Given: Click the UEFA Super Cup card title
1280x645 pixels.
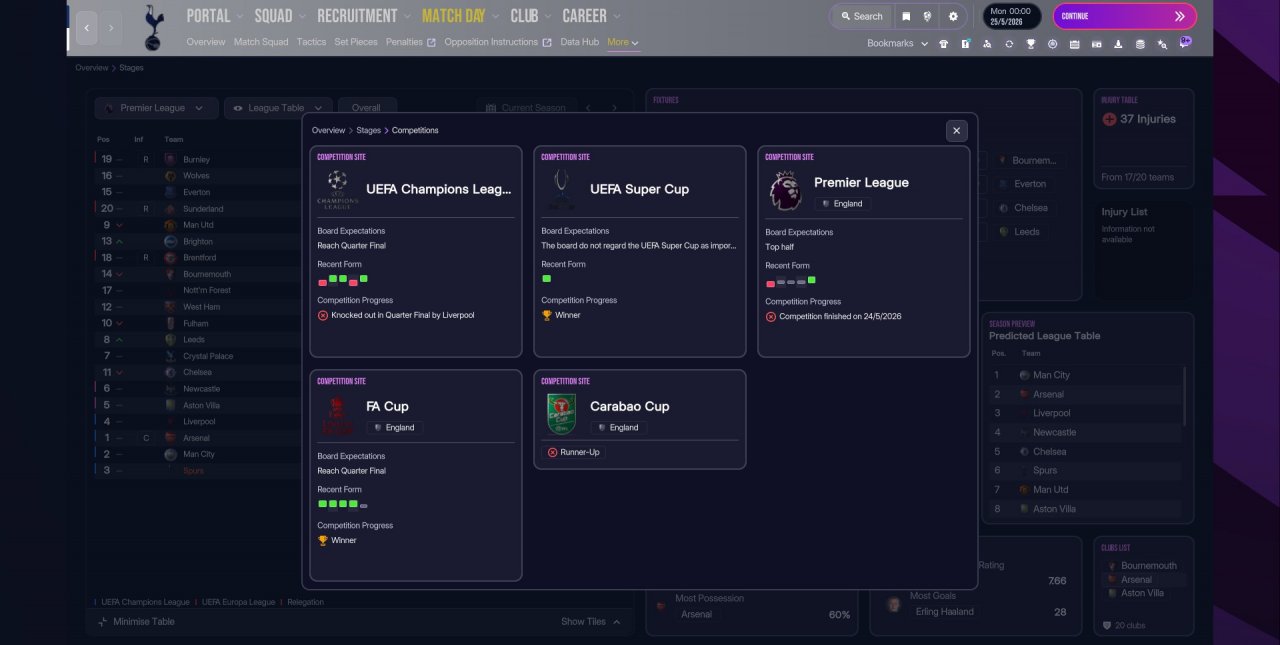Looking at the screenshot, I should [x=639, y=189].
